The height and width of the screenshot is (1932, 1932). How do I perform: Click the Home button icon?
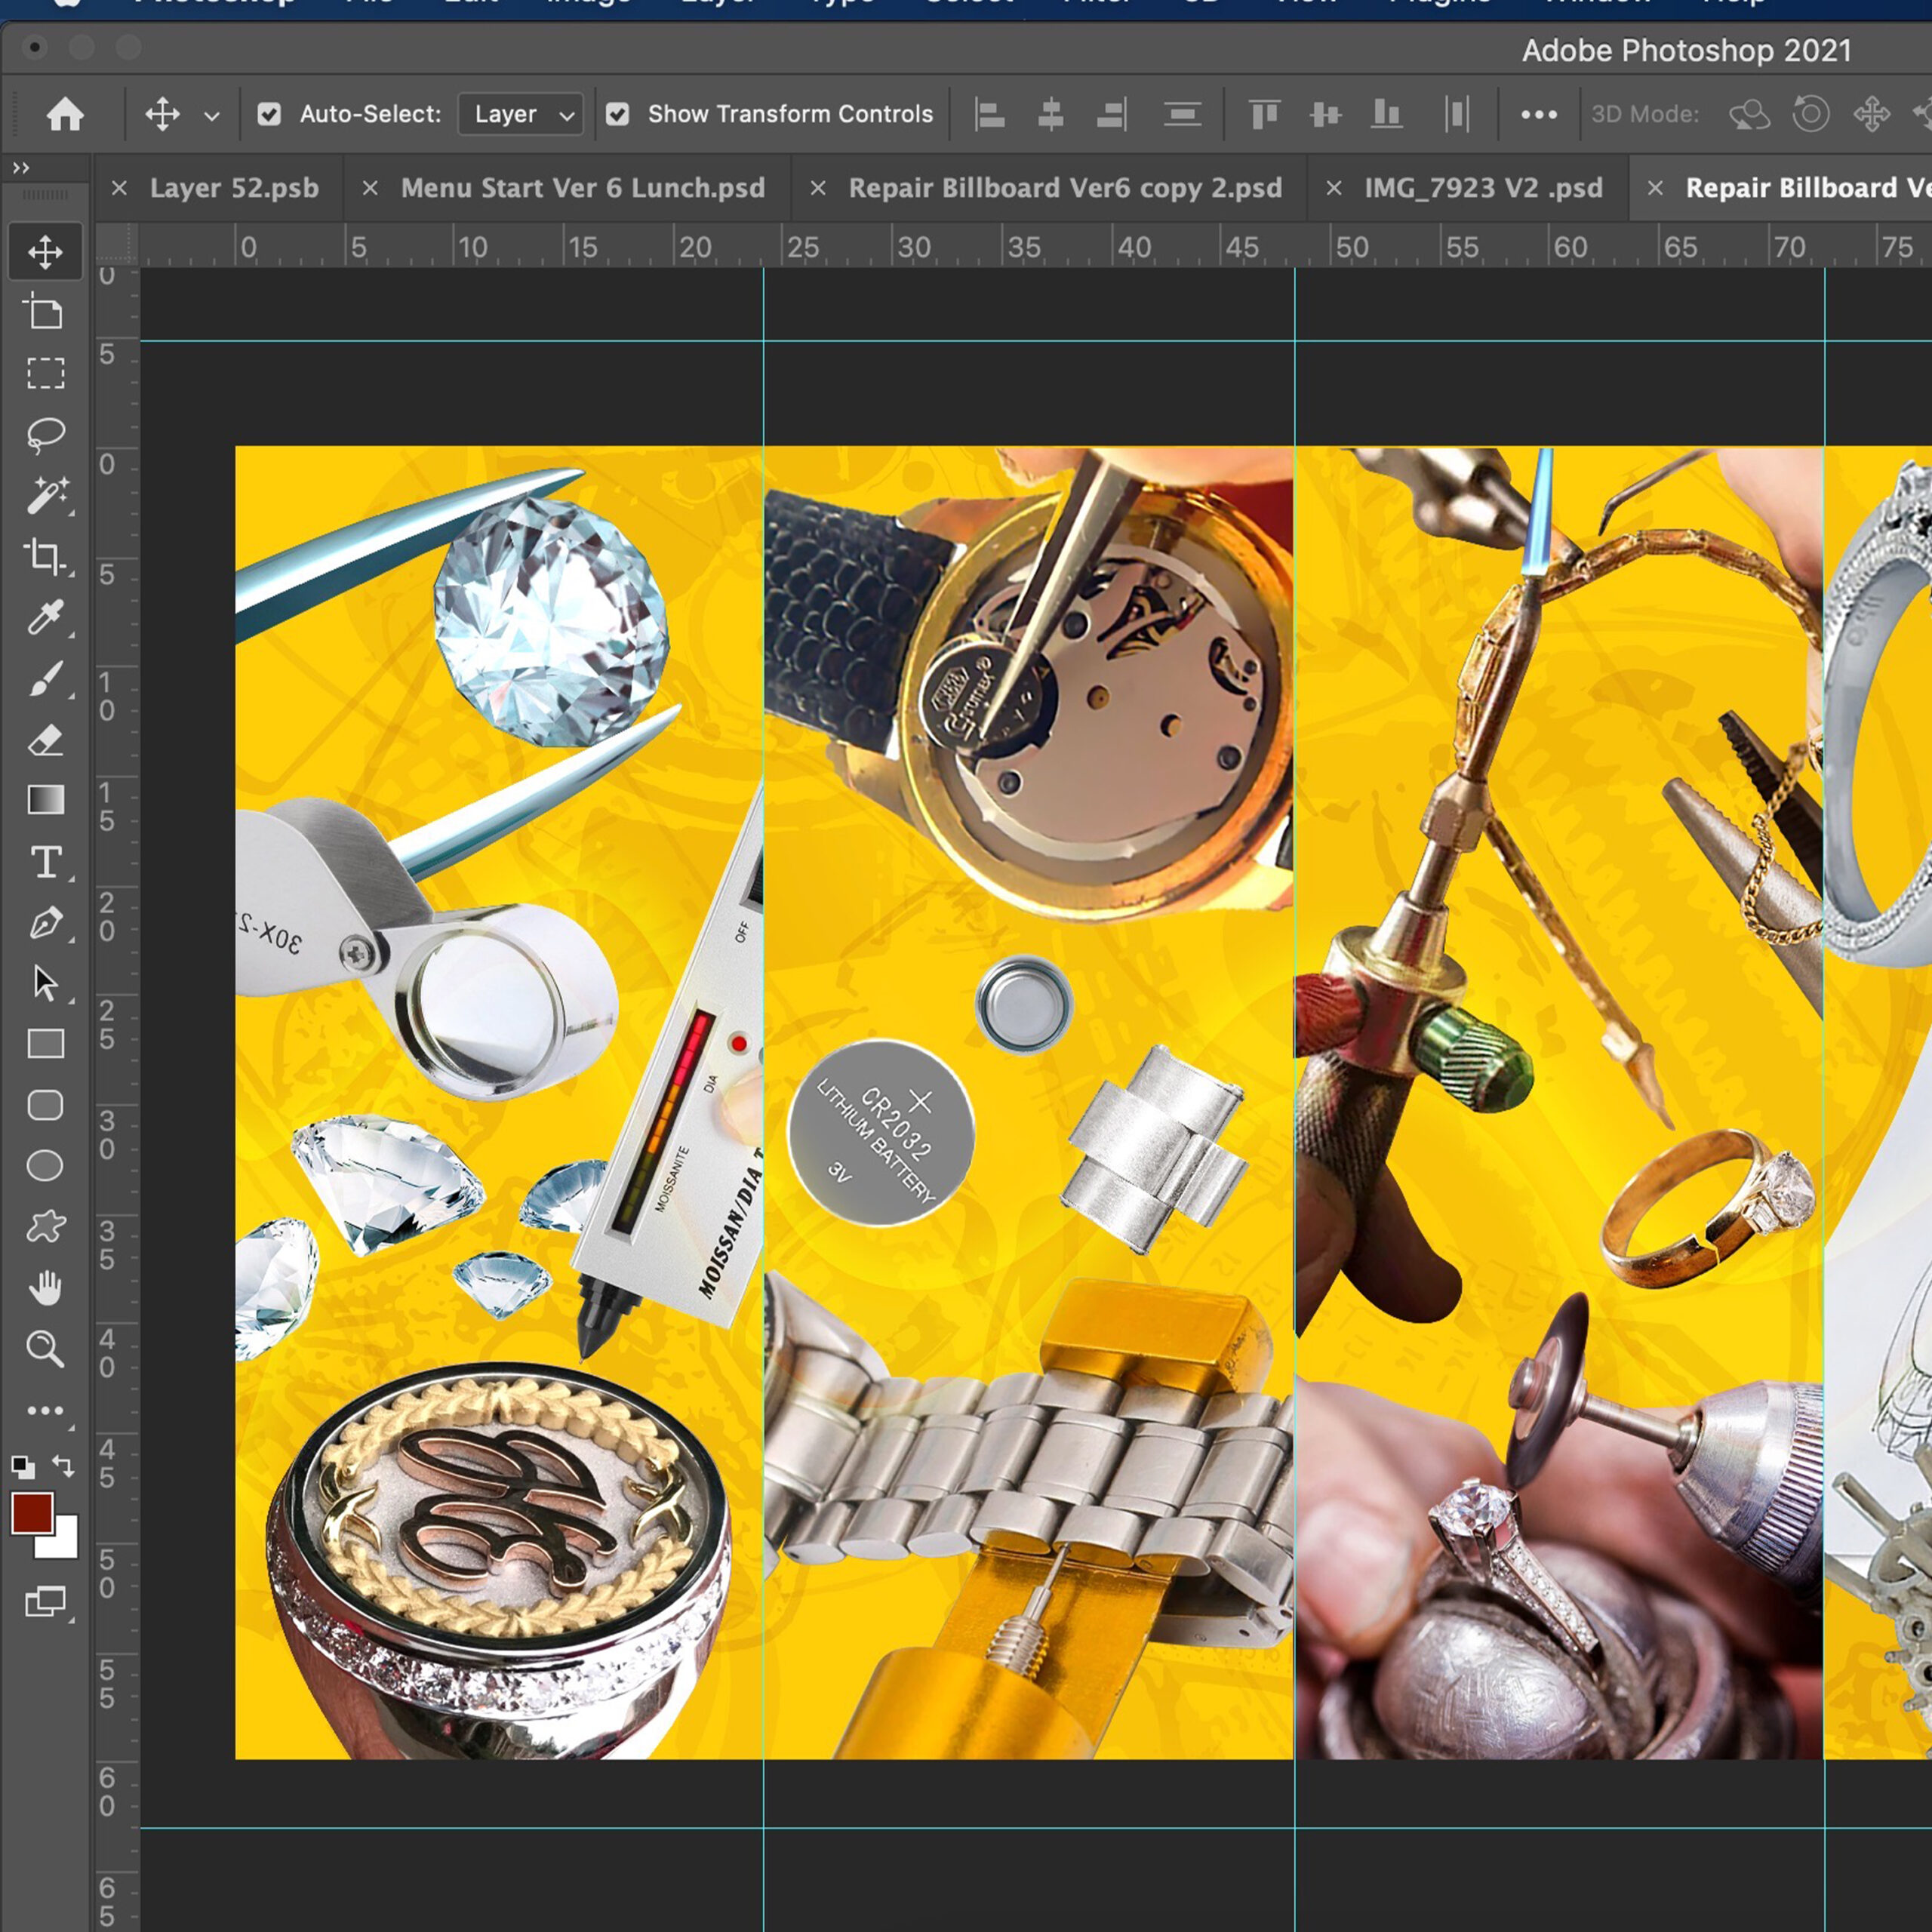[65, 114]
